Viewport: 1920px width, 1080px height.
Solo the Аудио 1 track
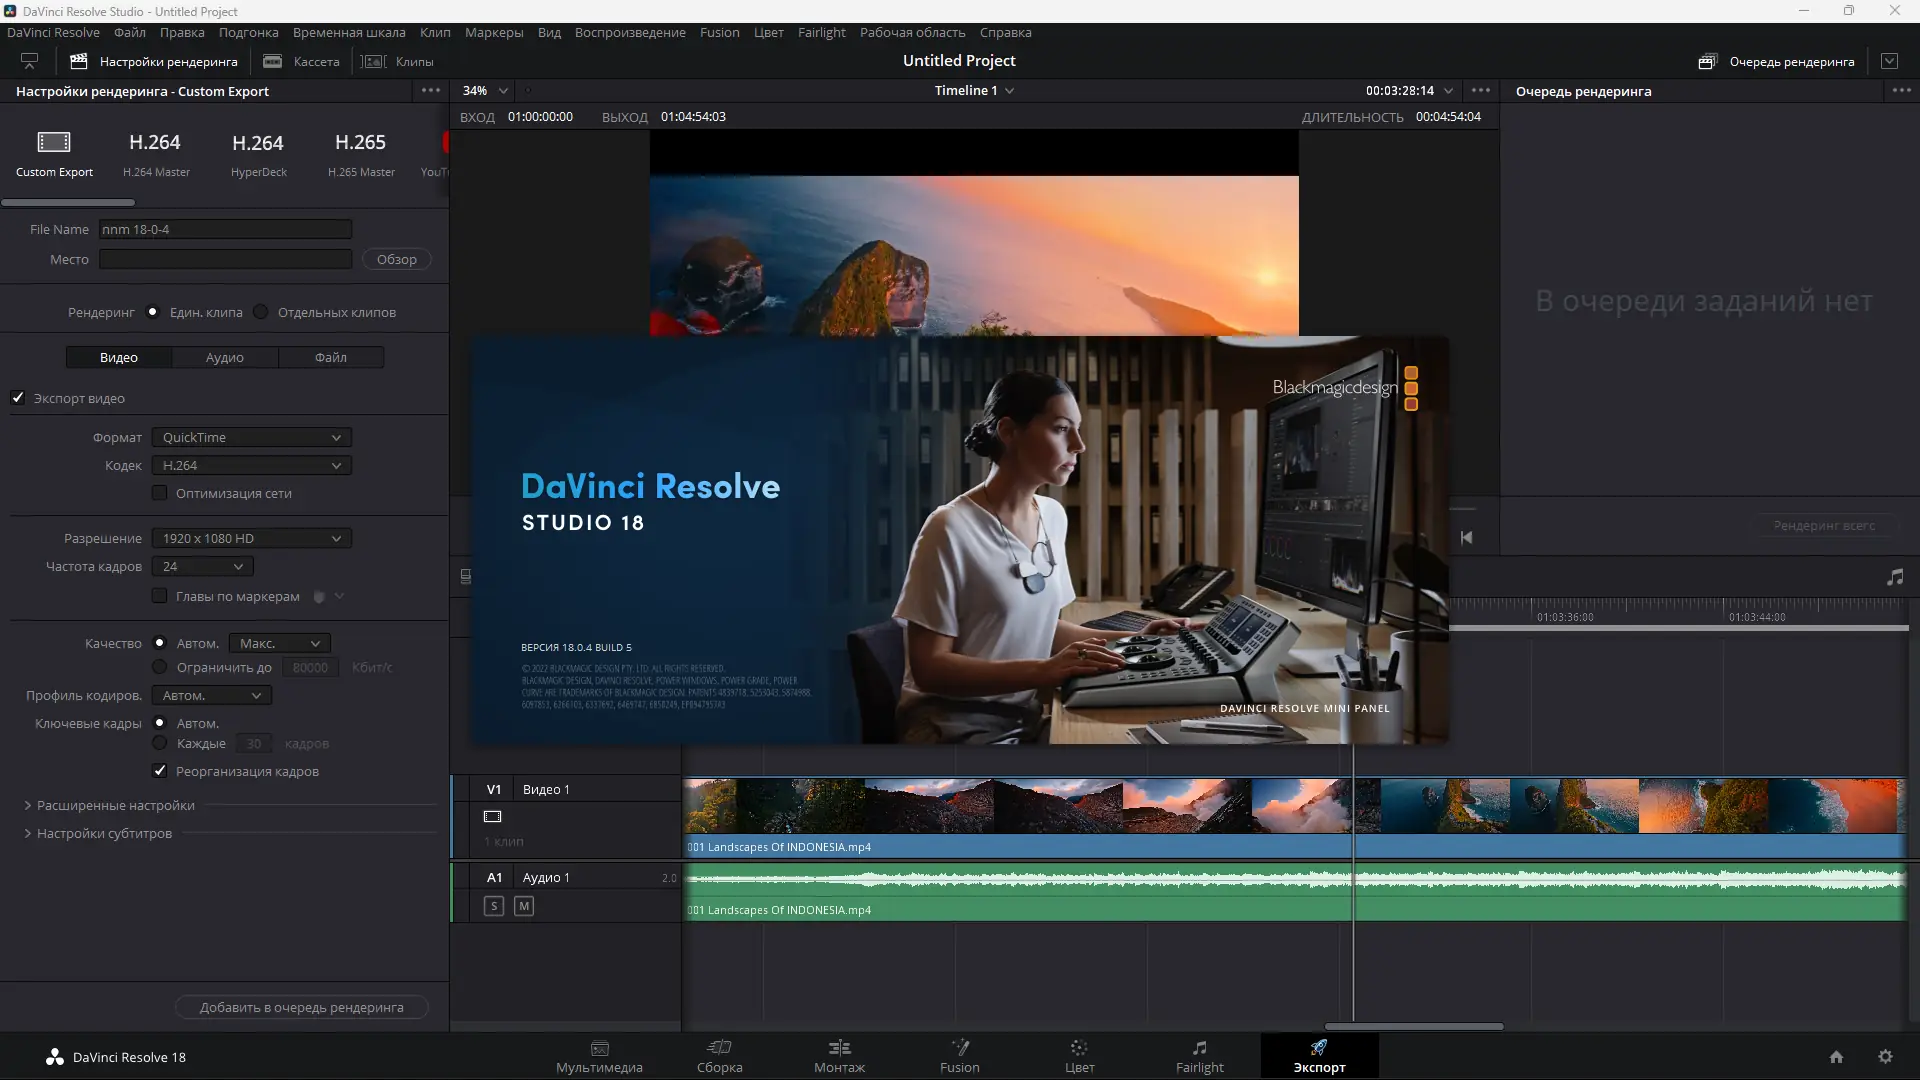495,906
